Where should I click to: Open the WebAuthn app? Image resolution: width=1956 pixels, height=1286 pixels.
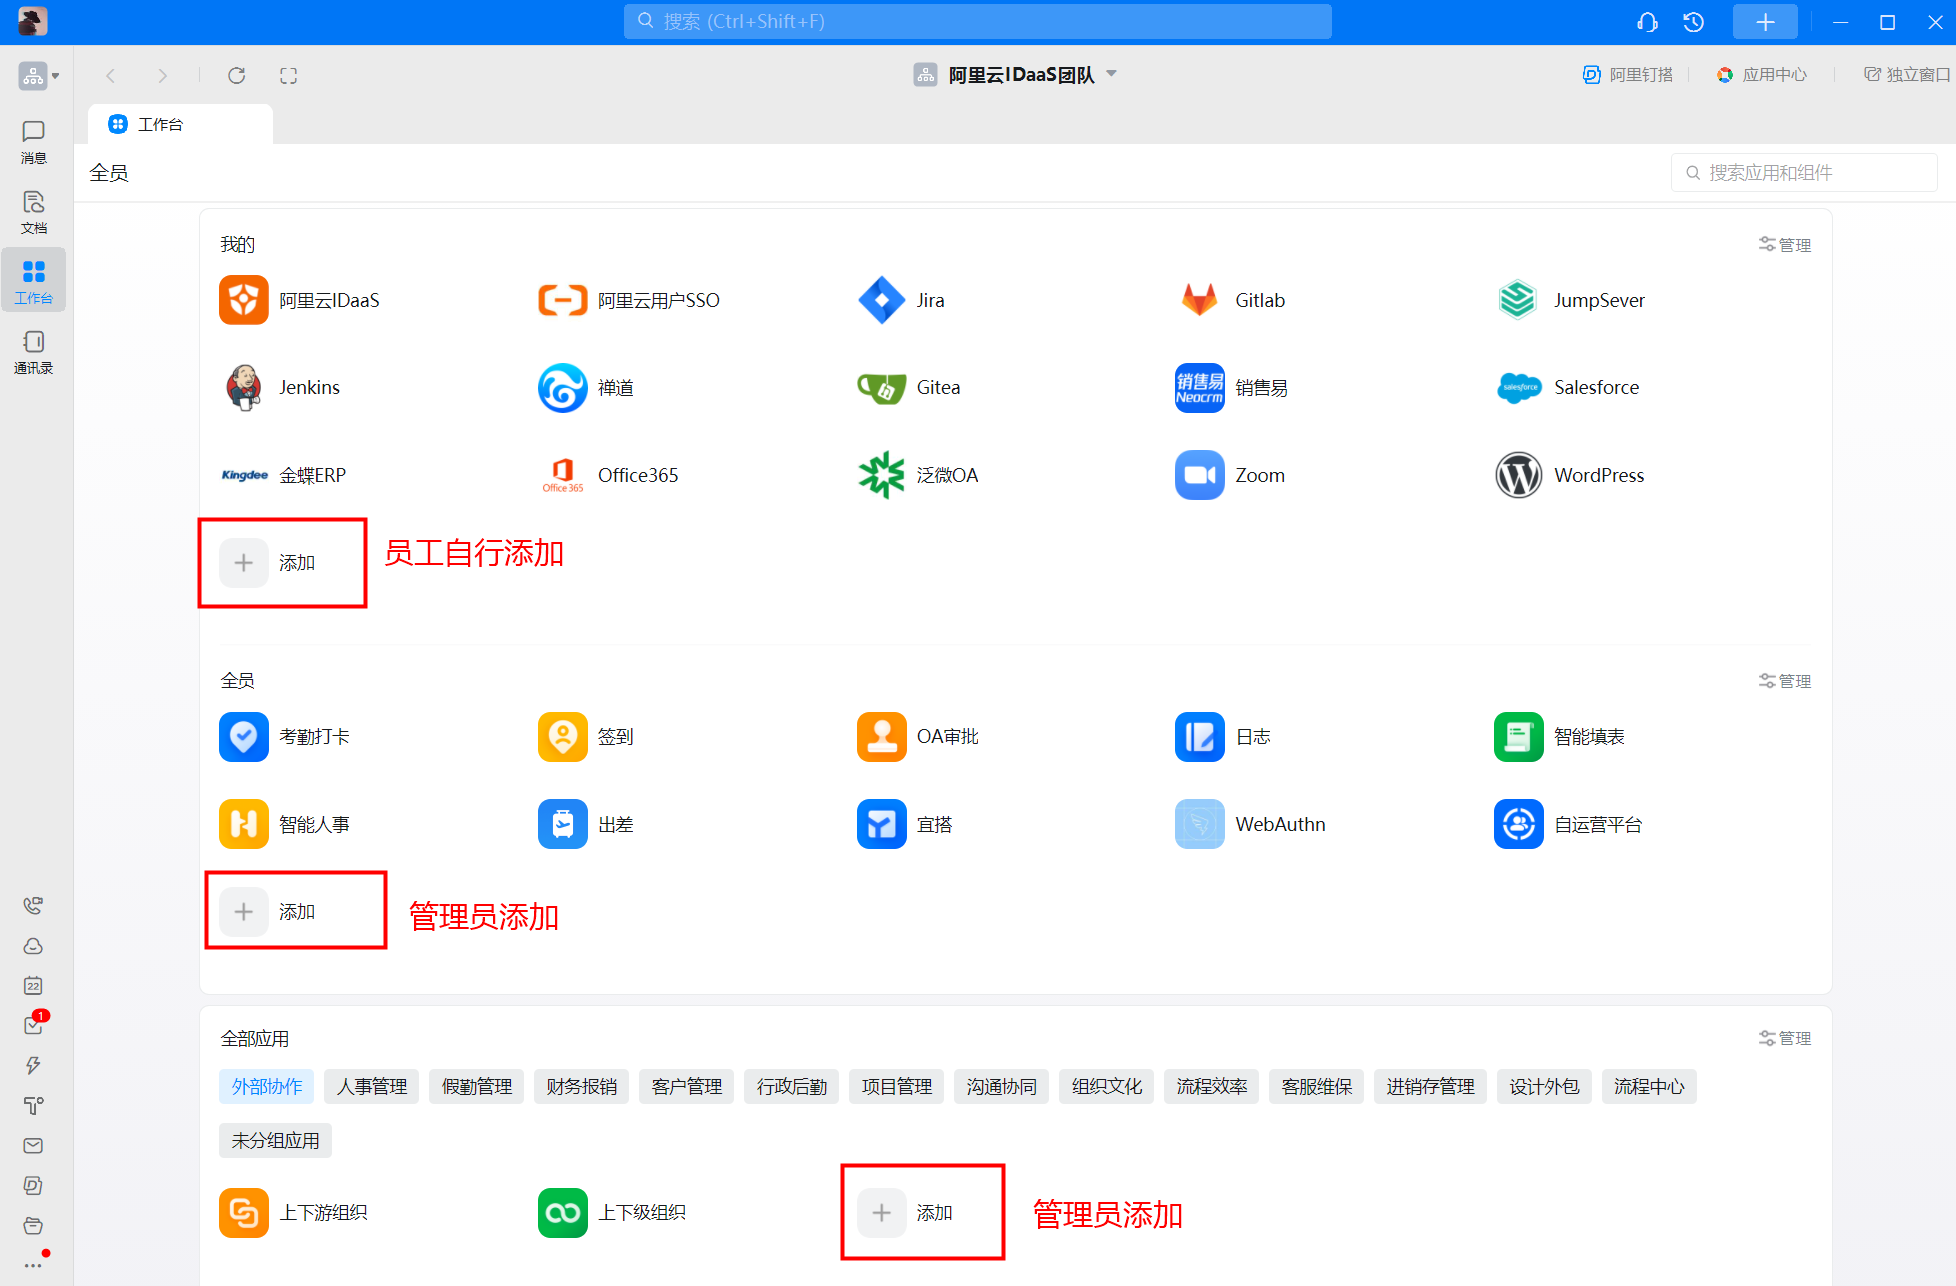pyautogui.click(x=1251, y=824)
